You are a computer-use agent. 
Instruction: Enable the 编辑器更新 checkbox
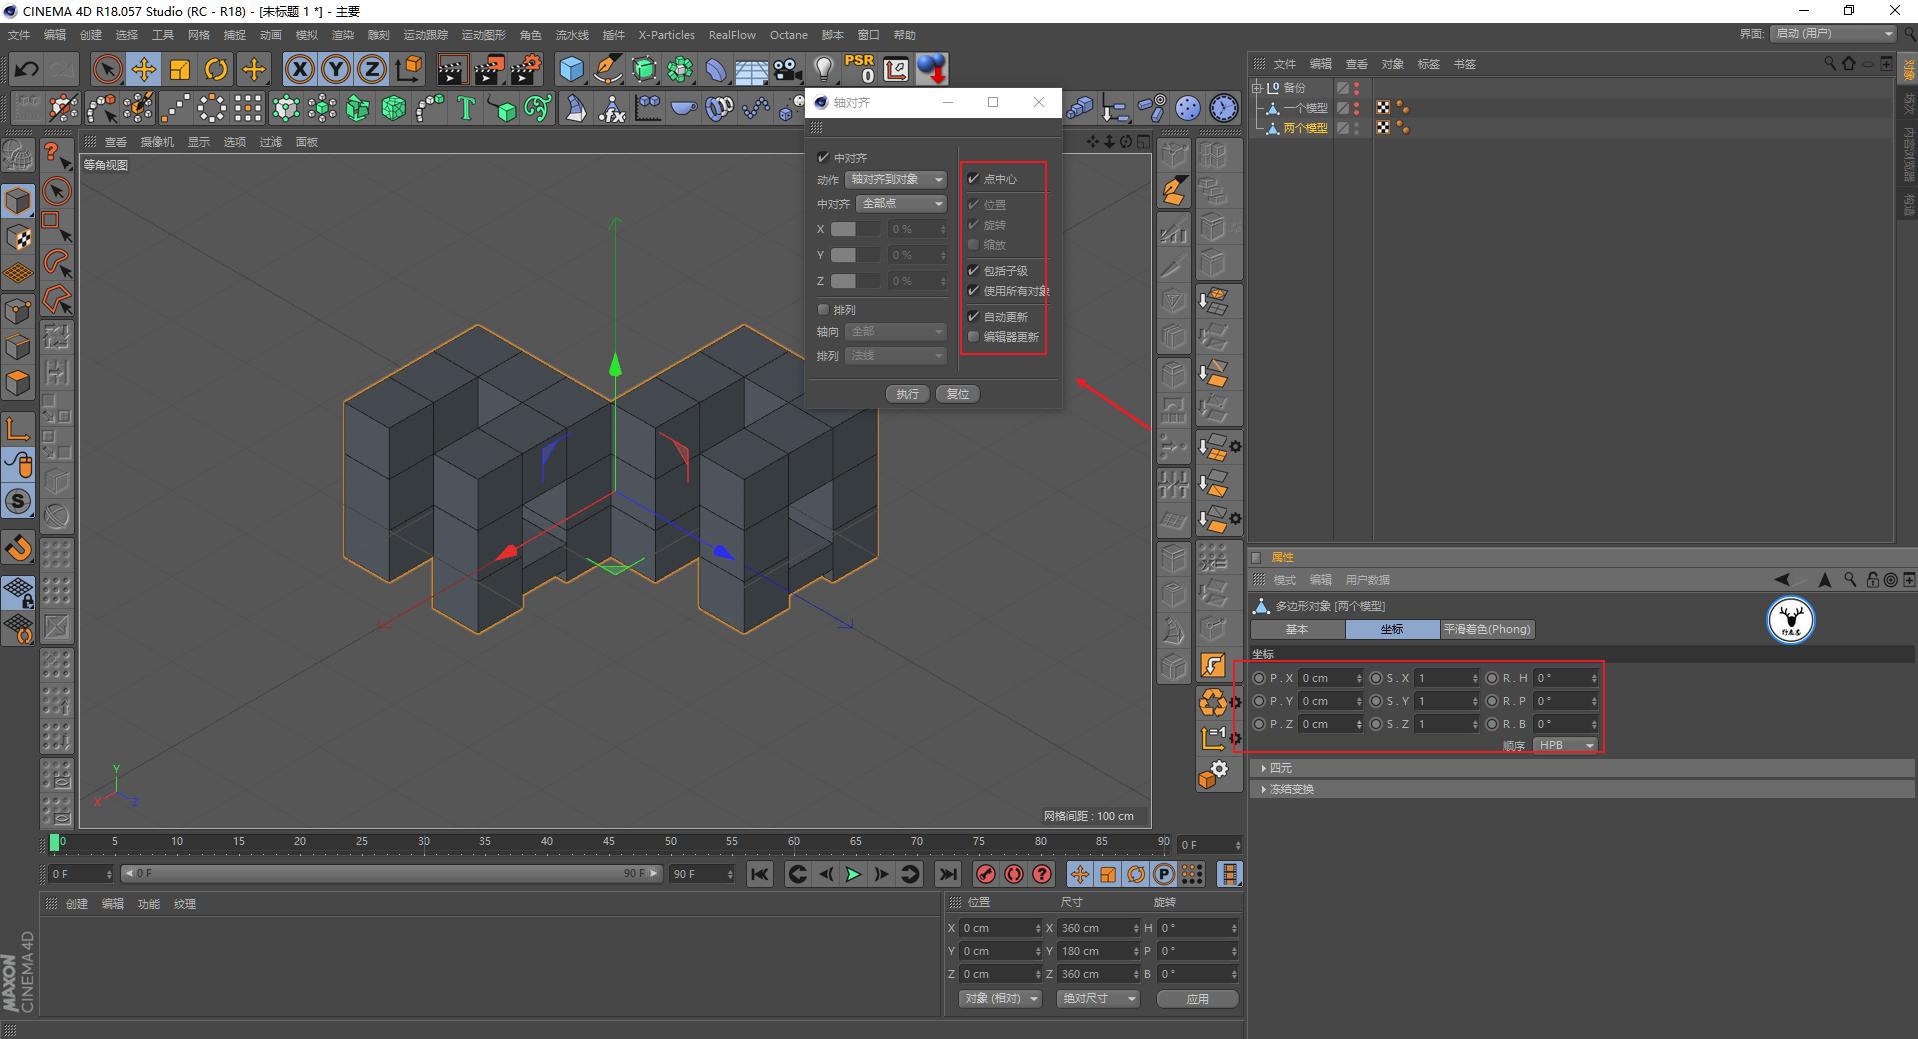click(x=974, y=337)
